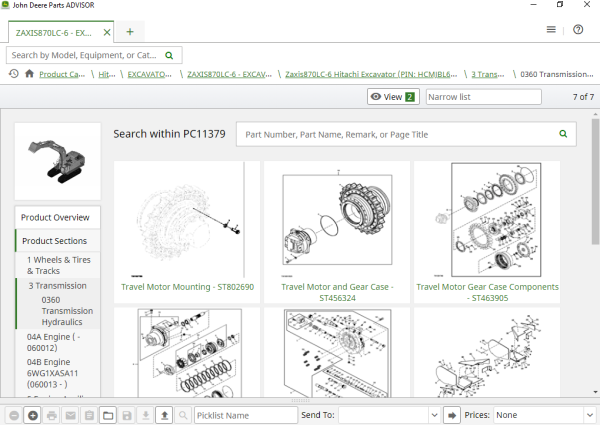Select the Product Sections tab

pos(57,241)
